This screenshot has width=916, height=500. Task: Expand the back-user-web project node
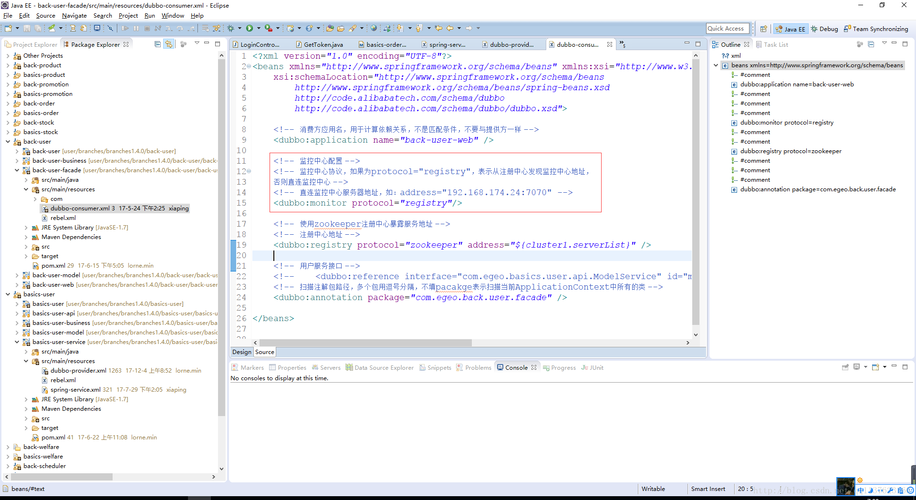pyautogui.click(x=17, y=284)
